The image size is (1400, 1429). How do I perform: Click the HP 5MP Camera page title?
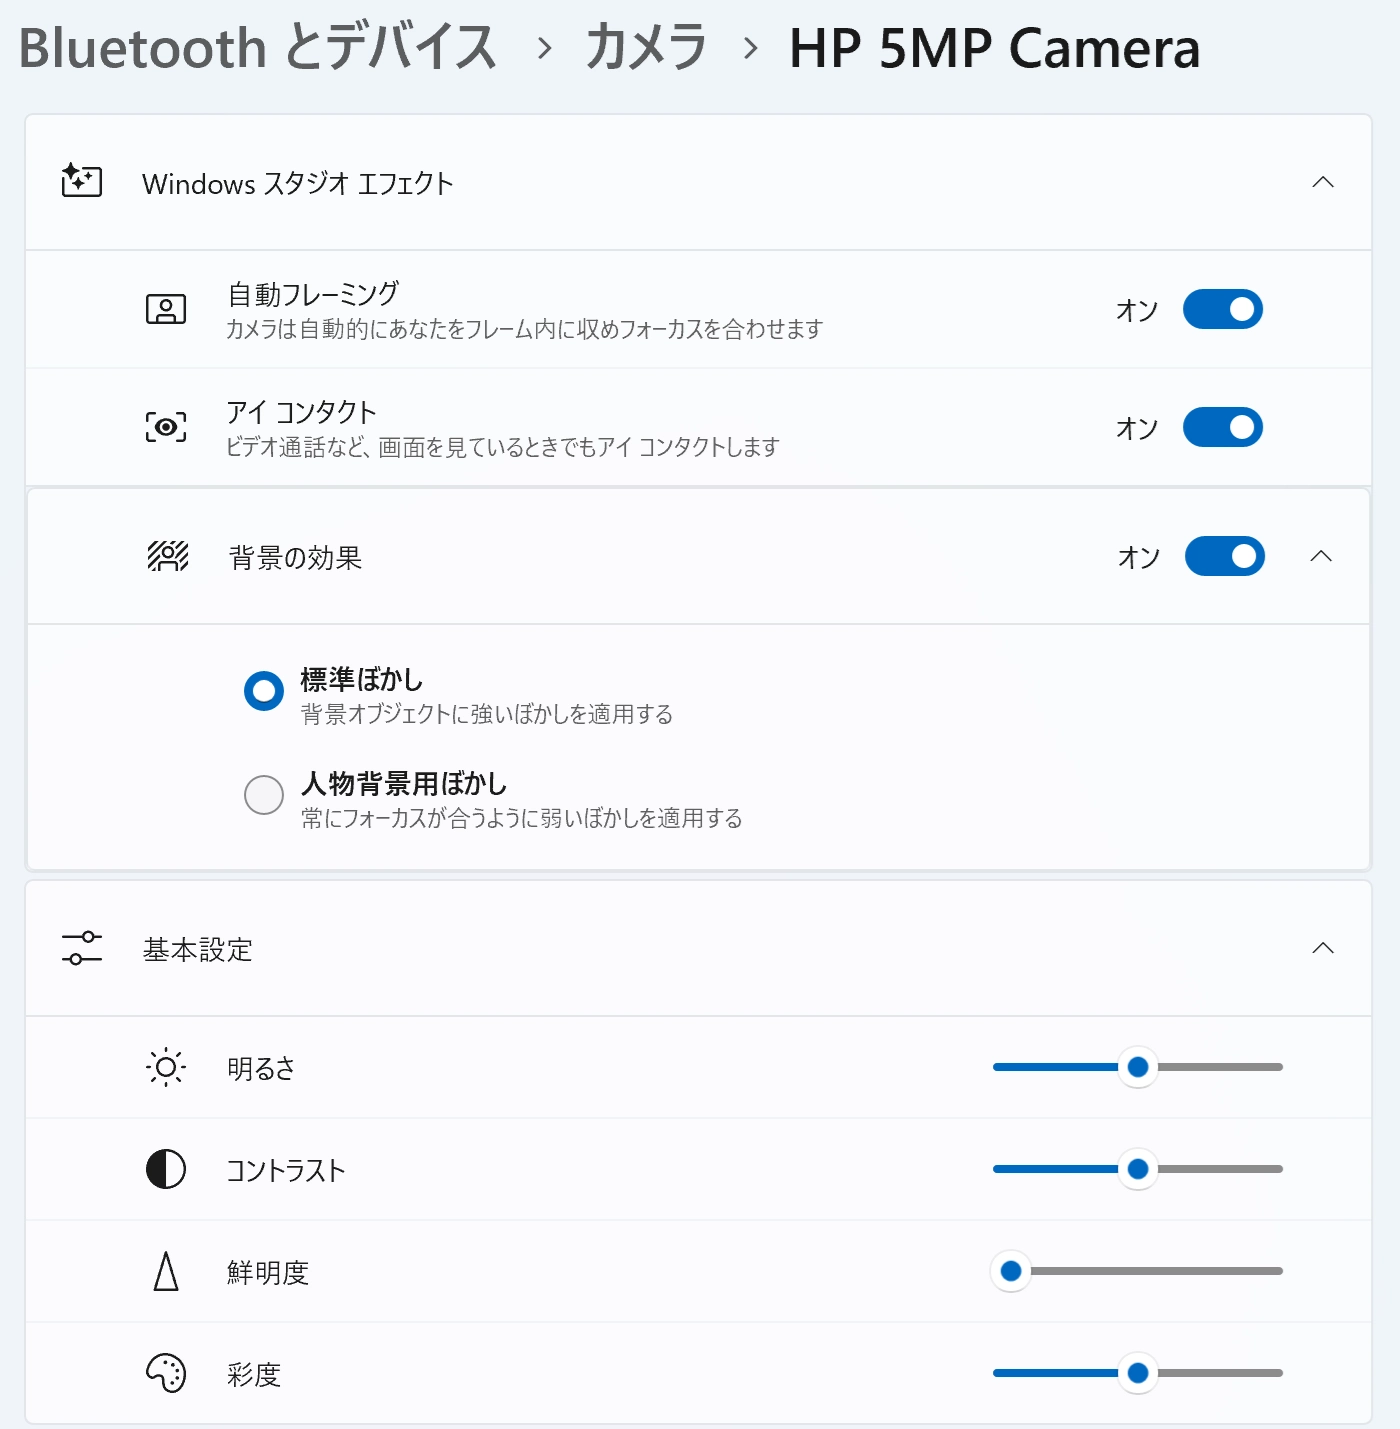click(x=995, y=47)
